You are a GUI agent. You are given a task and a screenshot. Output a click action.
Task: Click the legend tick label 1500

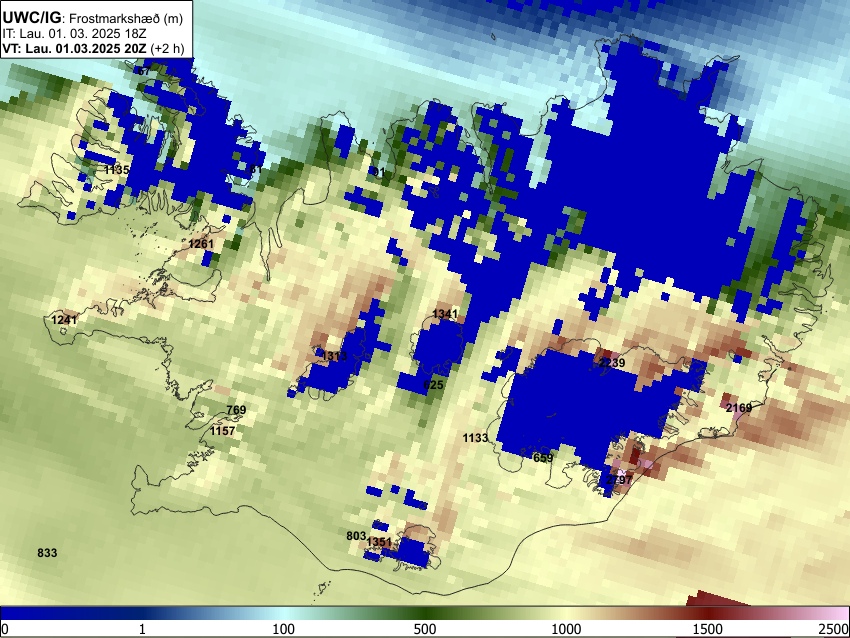pyautogui.click(x=708, y=629)
